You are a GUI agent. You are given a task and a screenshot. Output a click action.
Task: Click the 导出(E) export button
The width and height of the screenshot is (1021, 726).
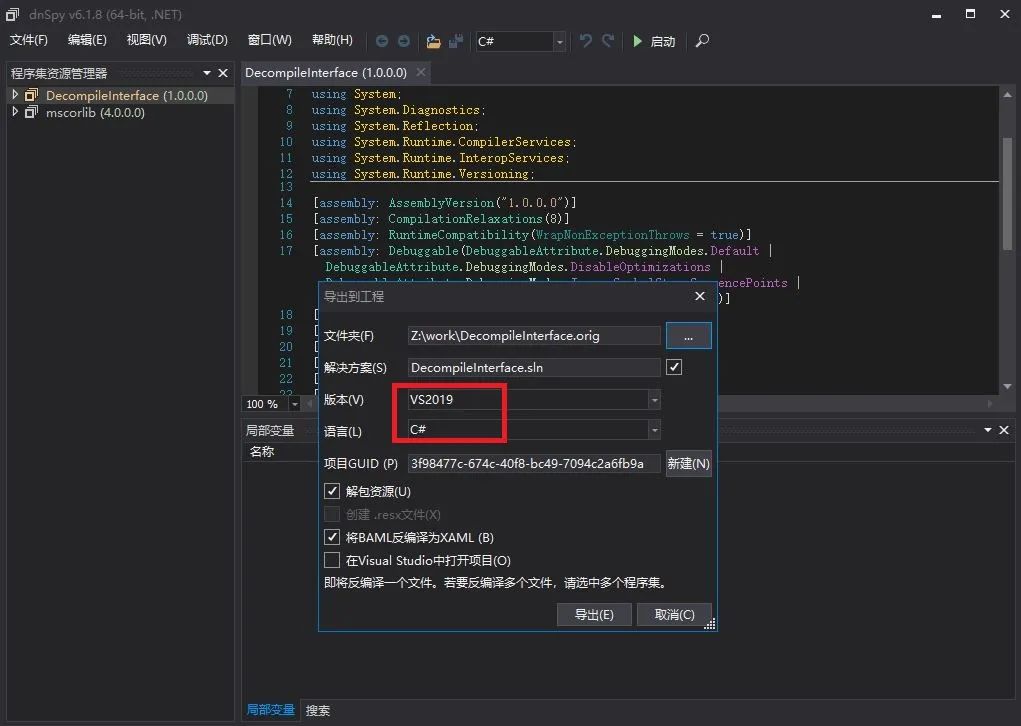pyautogui.click(x=594, y=614)
